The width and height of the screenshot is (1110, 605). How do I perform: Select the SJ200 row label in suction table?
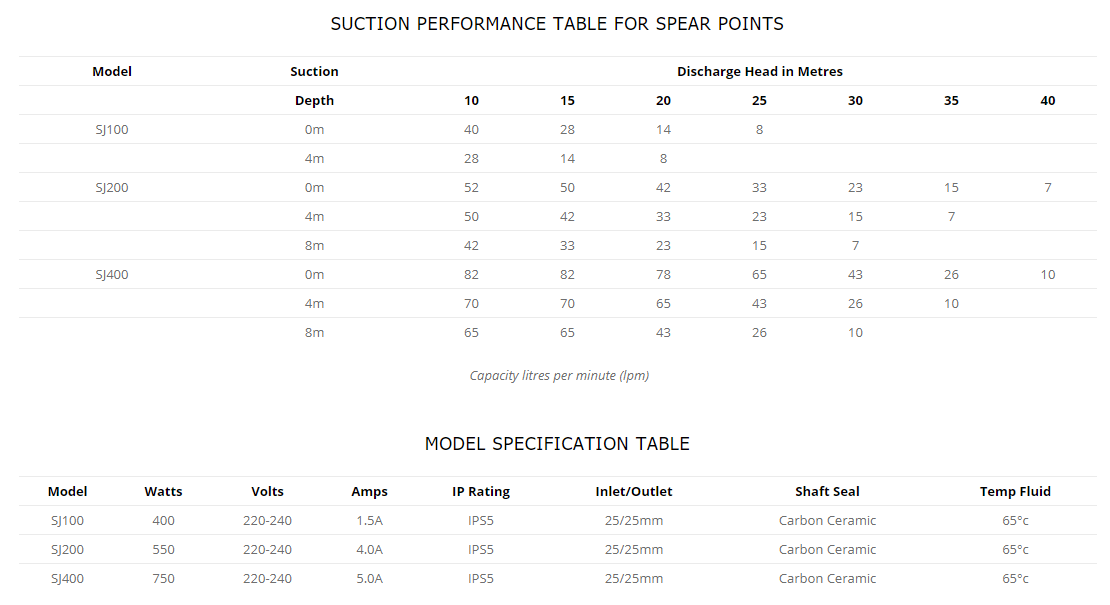coord(111,187)
